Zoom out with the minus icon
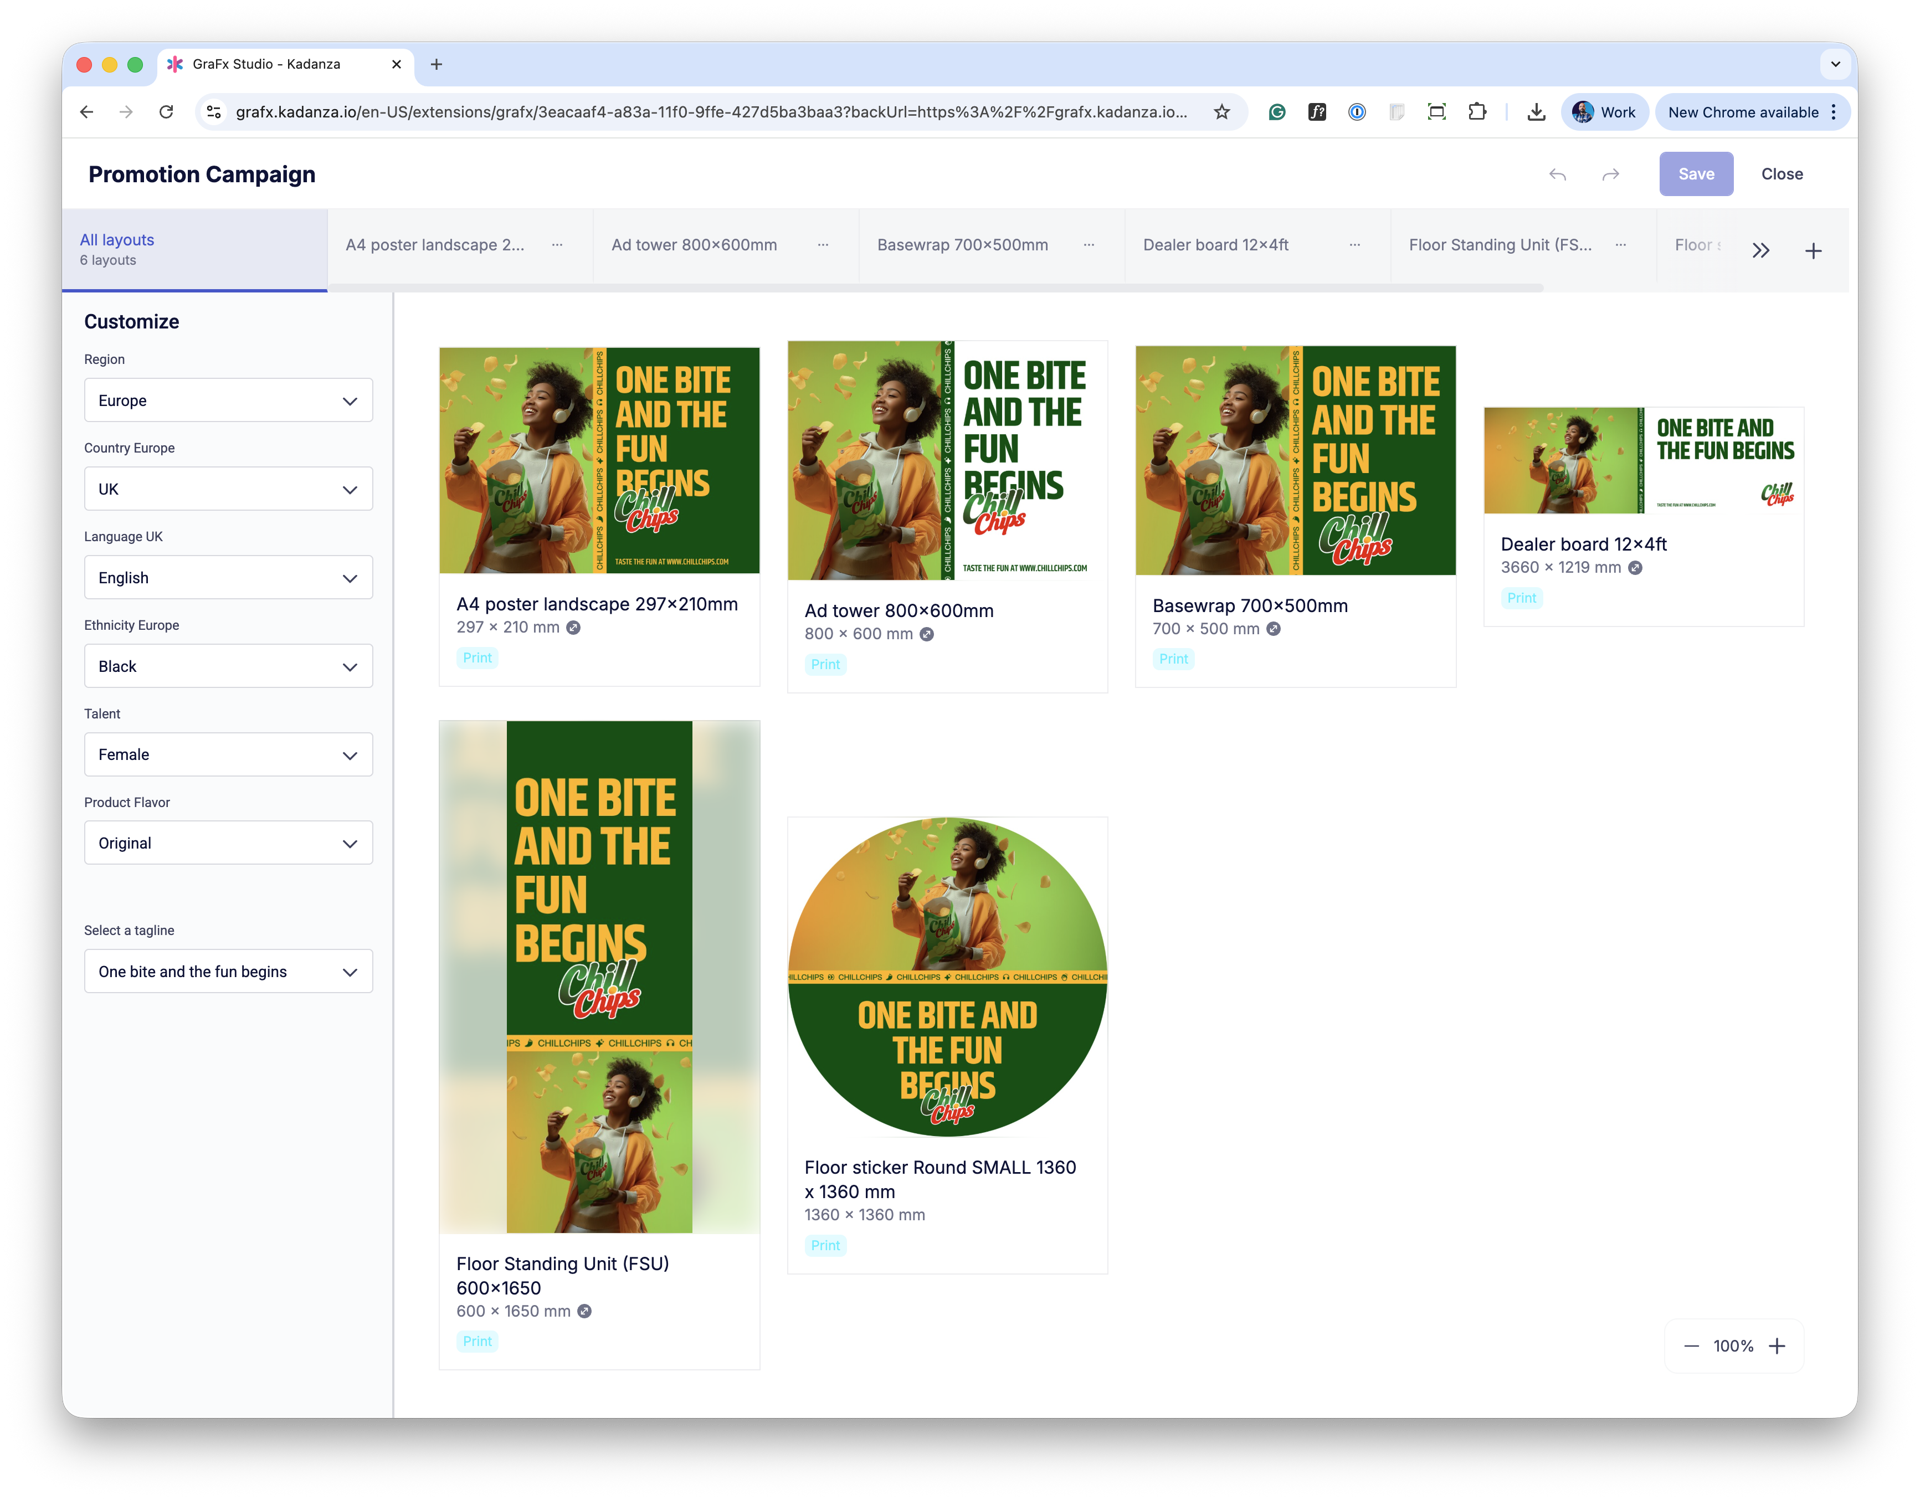1920x1500 pixels. (1691, 1346)
